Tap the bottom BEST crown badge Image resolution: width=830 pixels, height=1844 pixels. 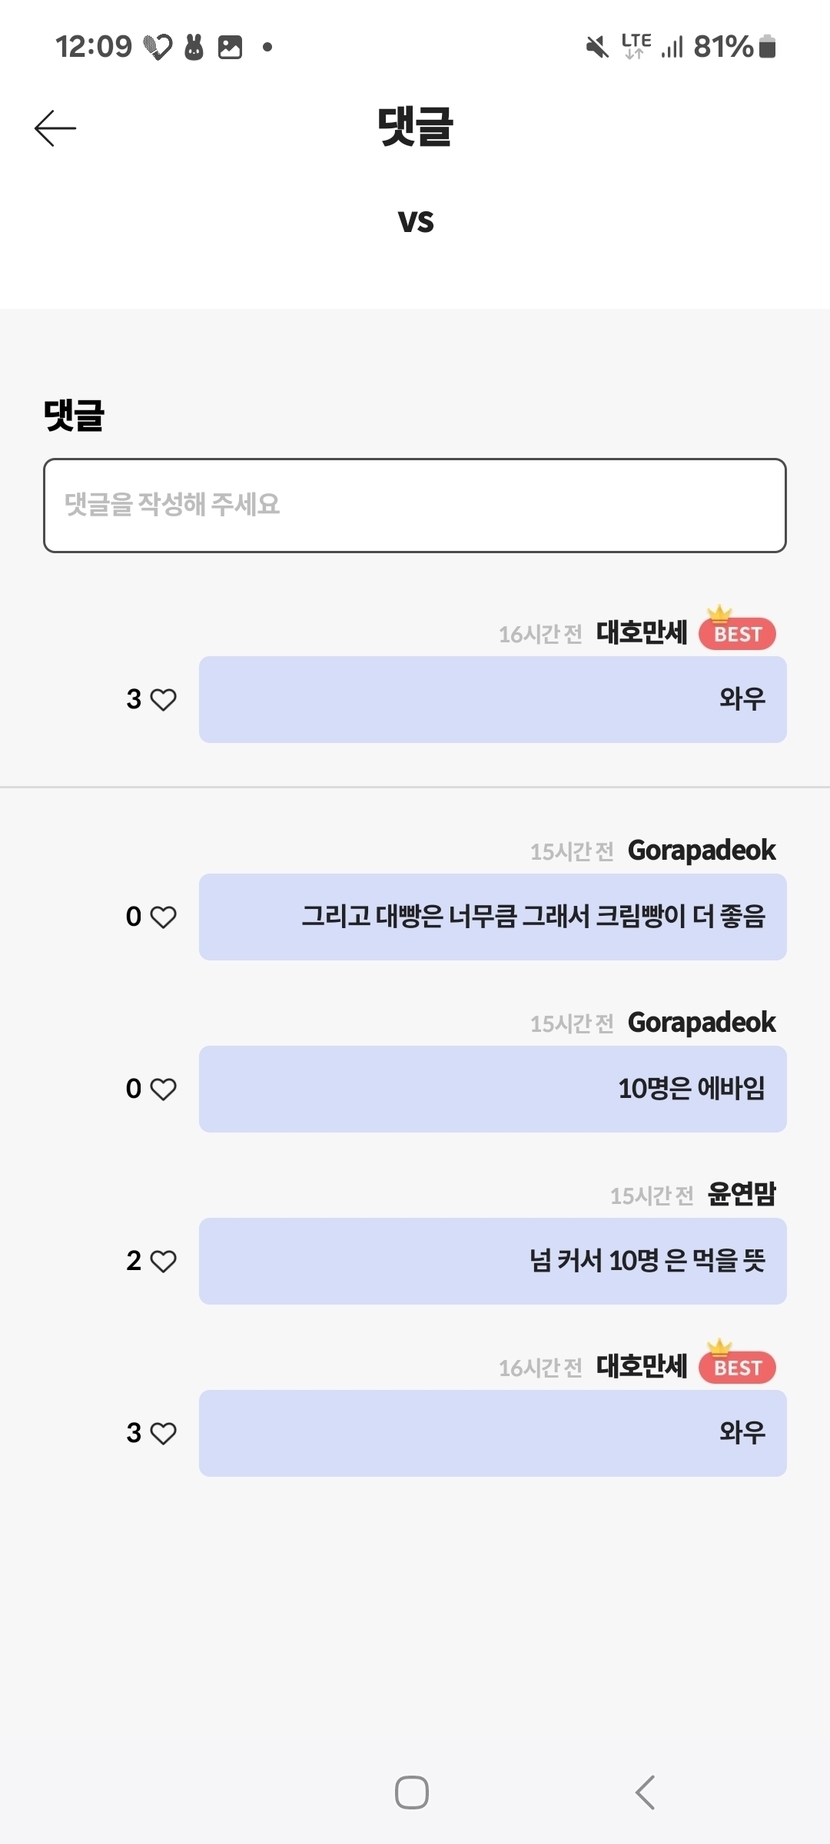click(737, 1366)
